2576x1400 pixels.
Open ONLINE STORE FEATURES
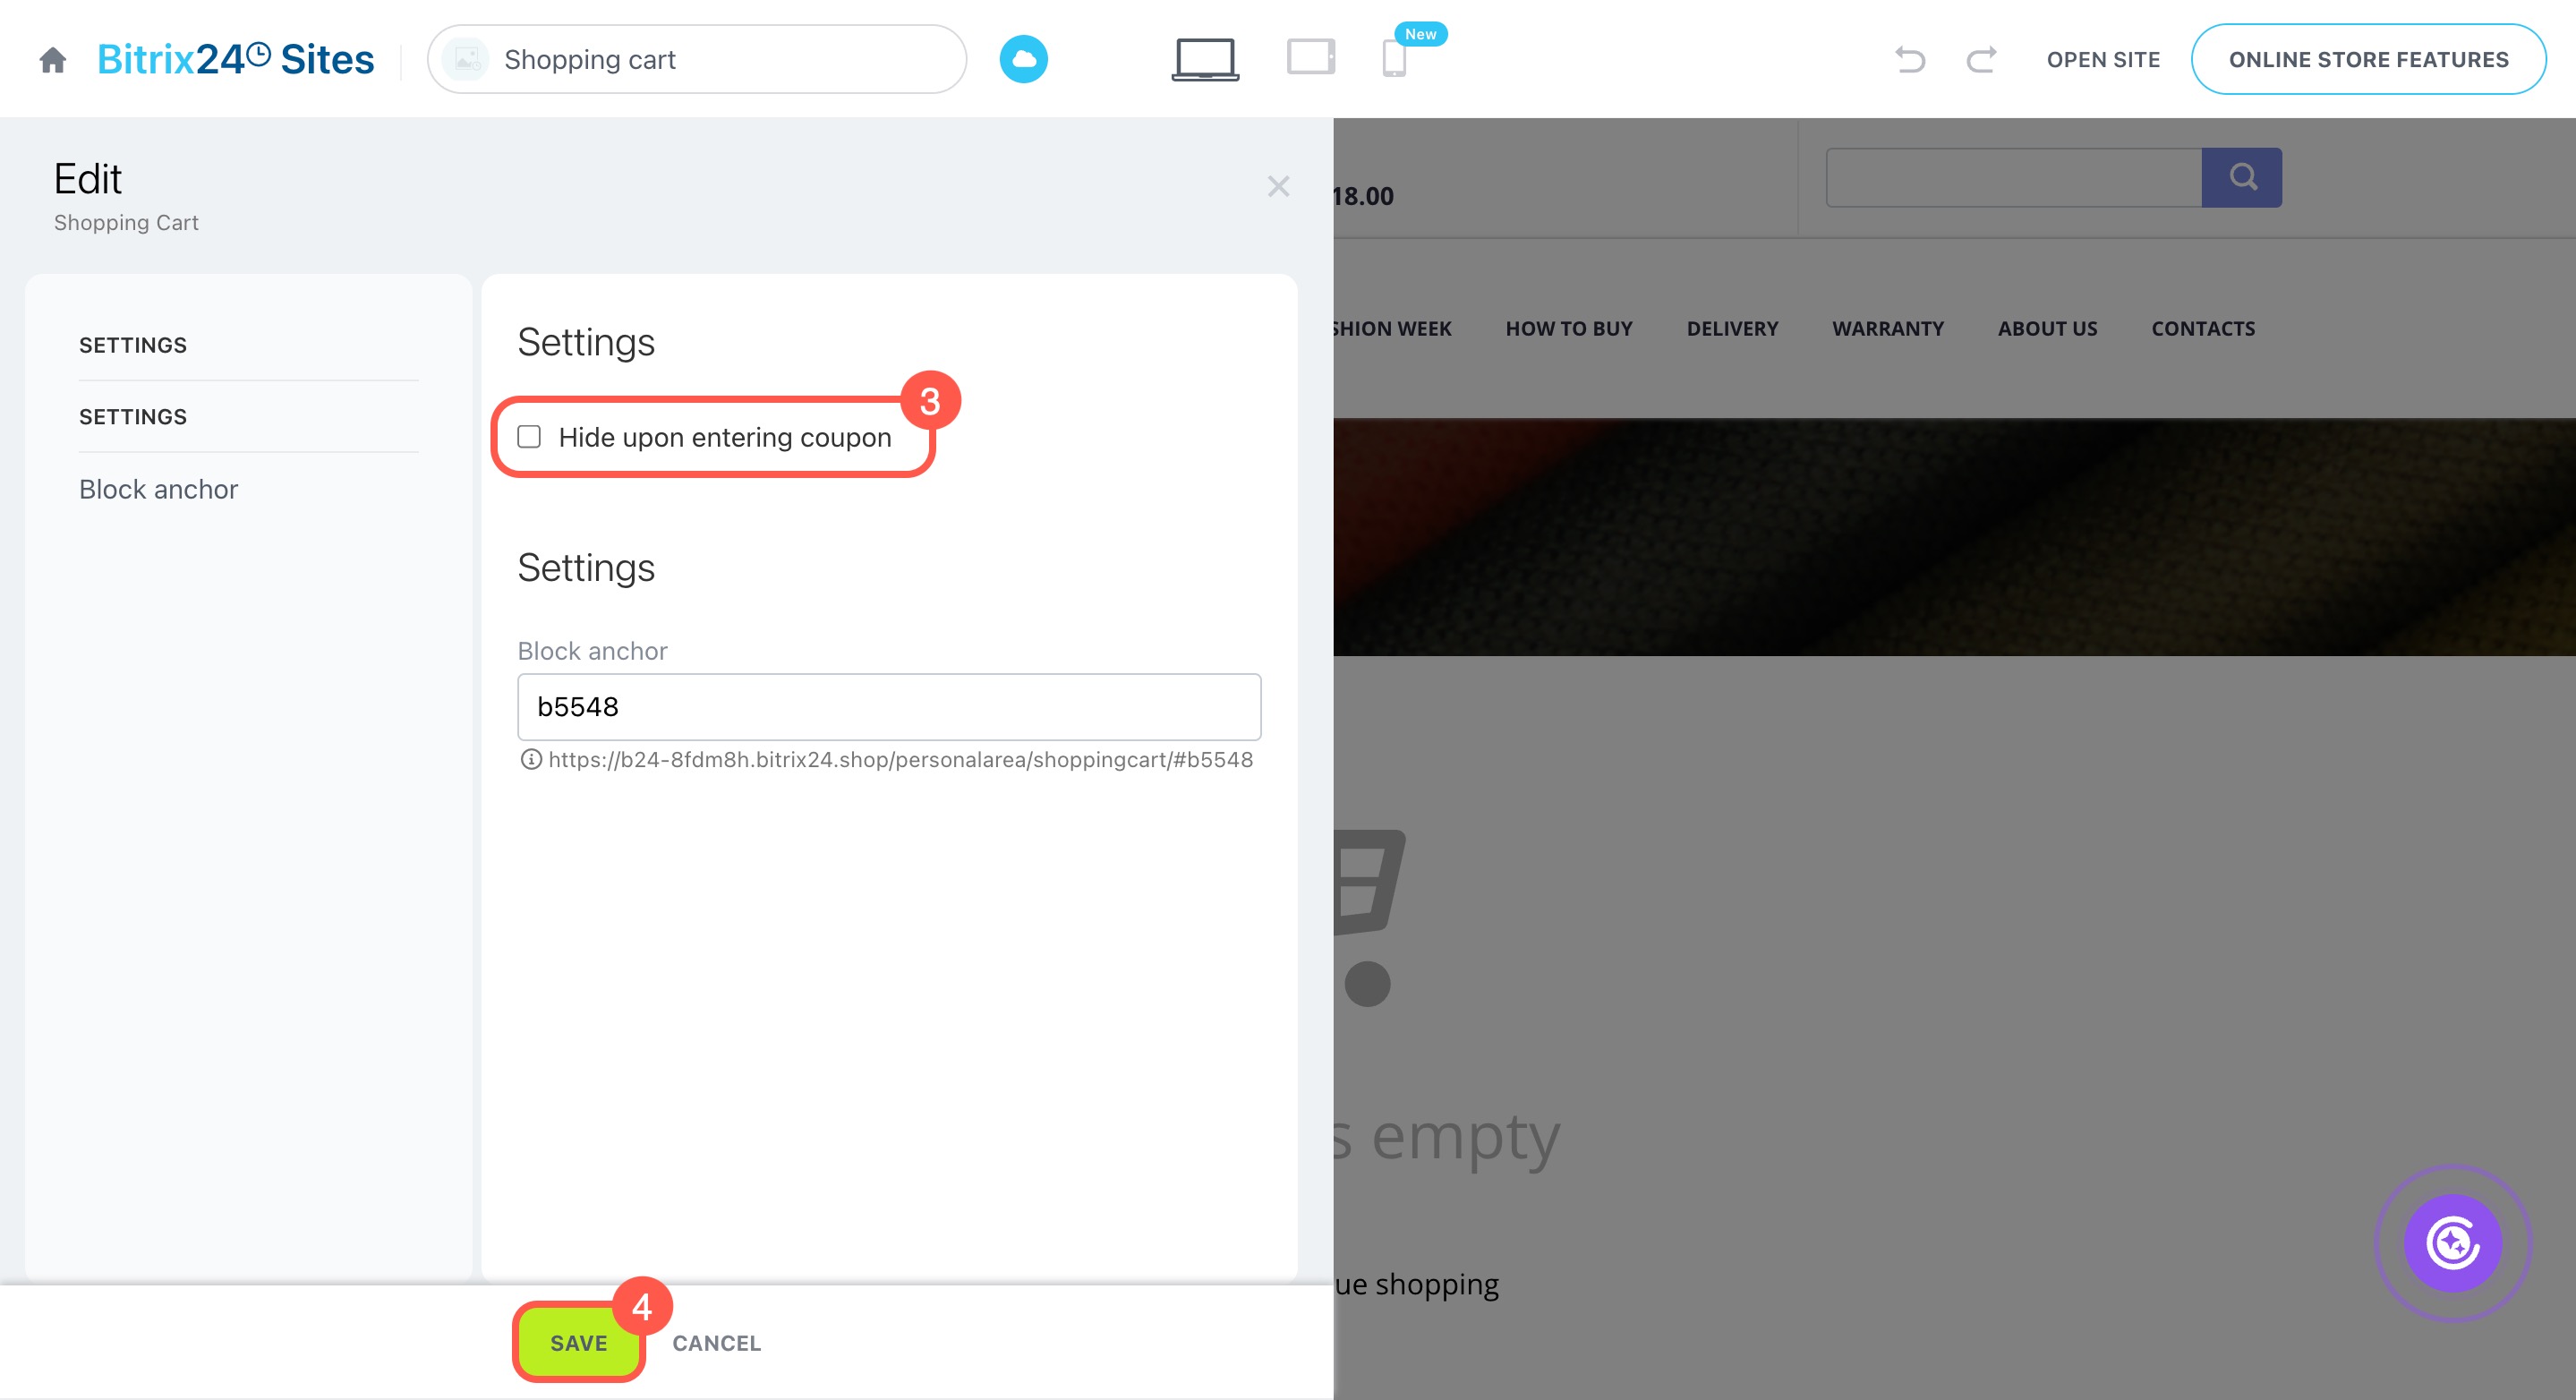pos(2368,59)
